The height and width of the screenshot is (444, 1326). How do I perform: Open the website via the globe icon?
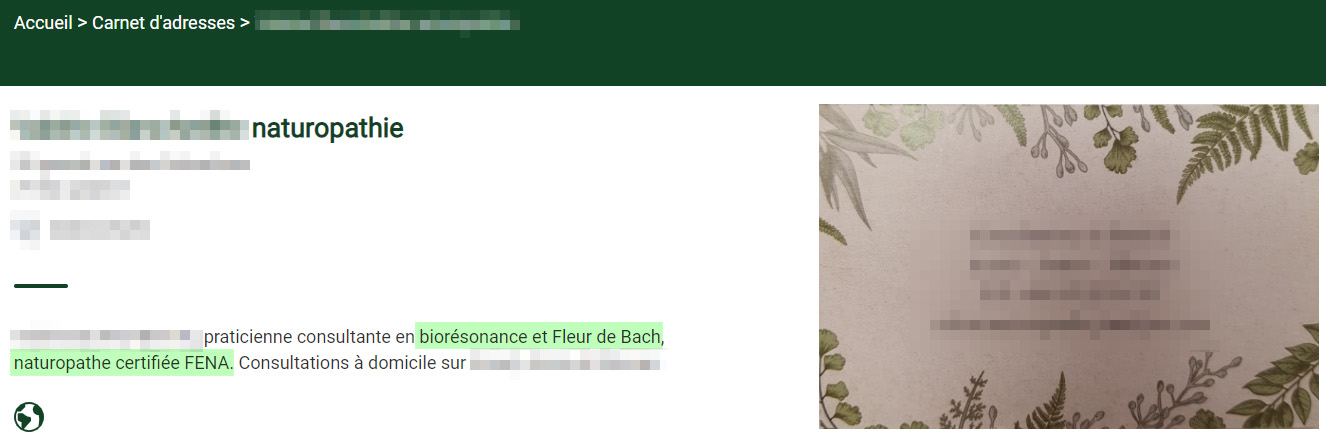tap(29, 417)
